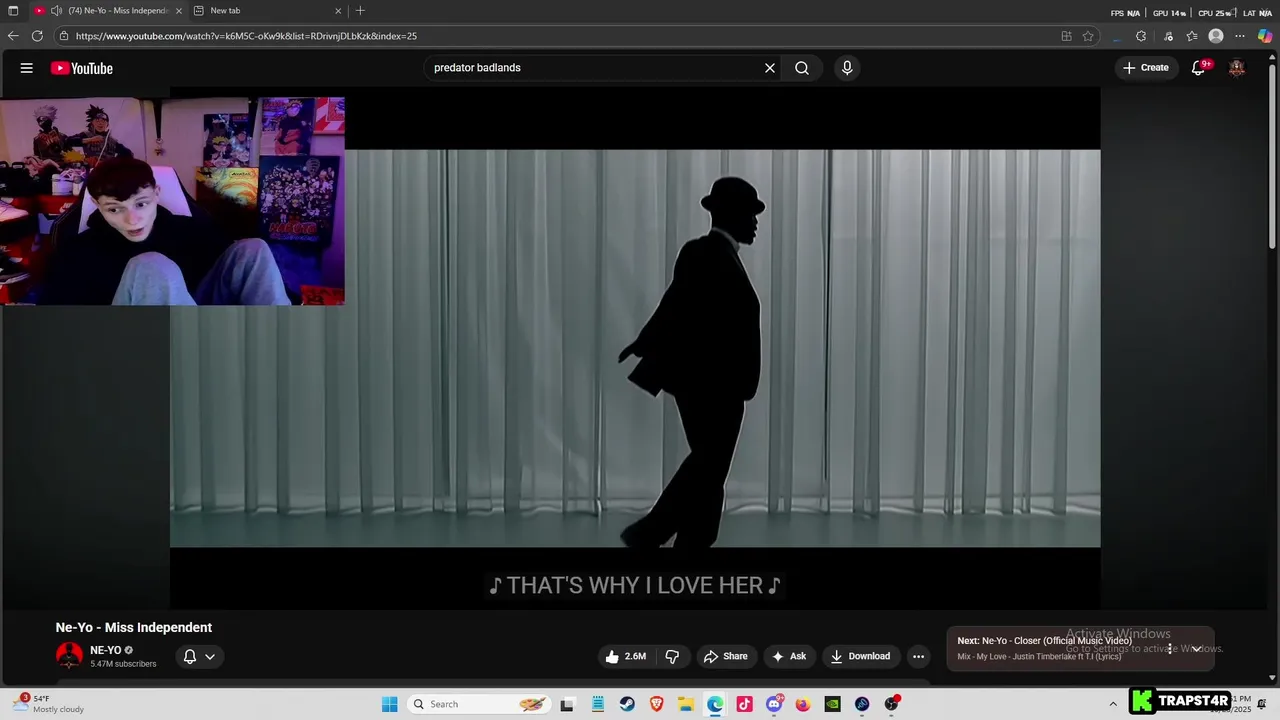Go to the YouTube home logo

[x=82, y=68]
